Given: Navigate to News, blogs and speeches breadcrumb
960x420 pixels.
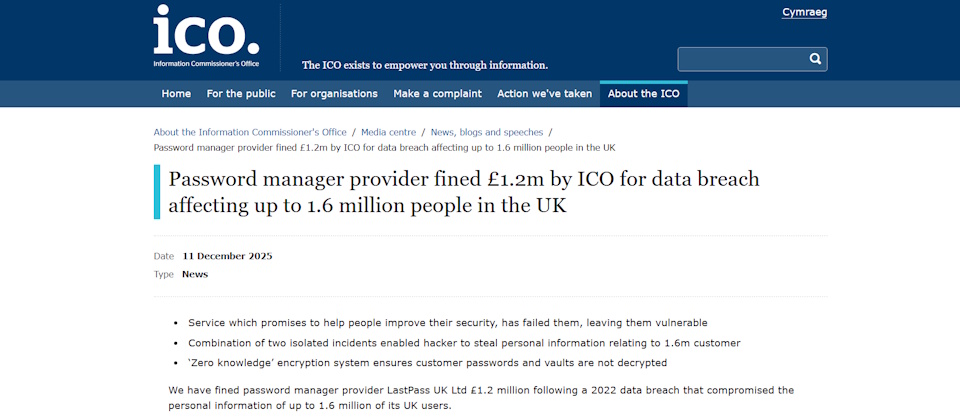Looking at the screenshot, I should pos(487,132).
